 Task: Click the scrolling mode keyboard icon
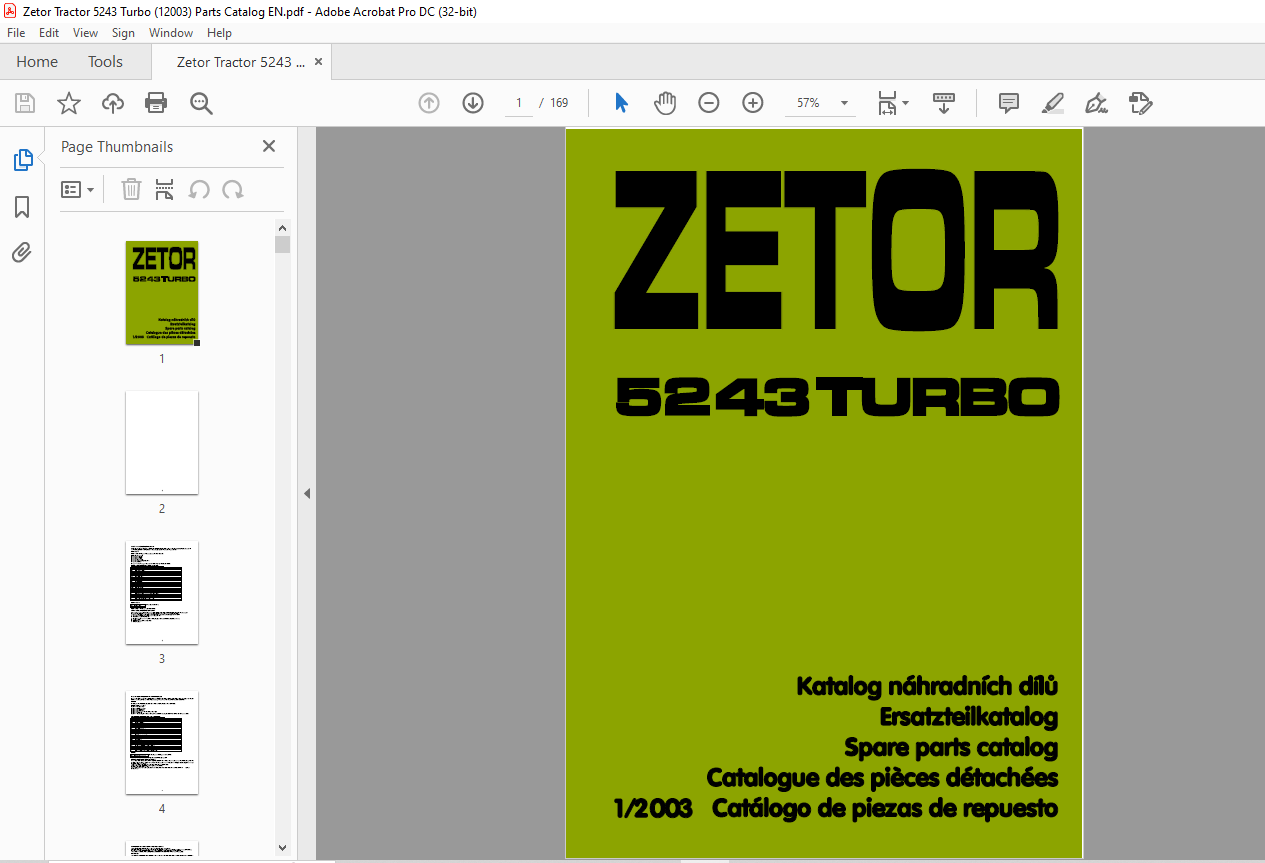(944, 103)
